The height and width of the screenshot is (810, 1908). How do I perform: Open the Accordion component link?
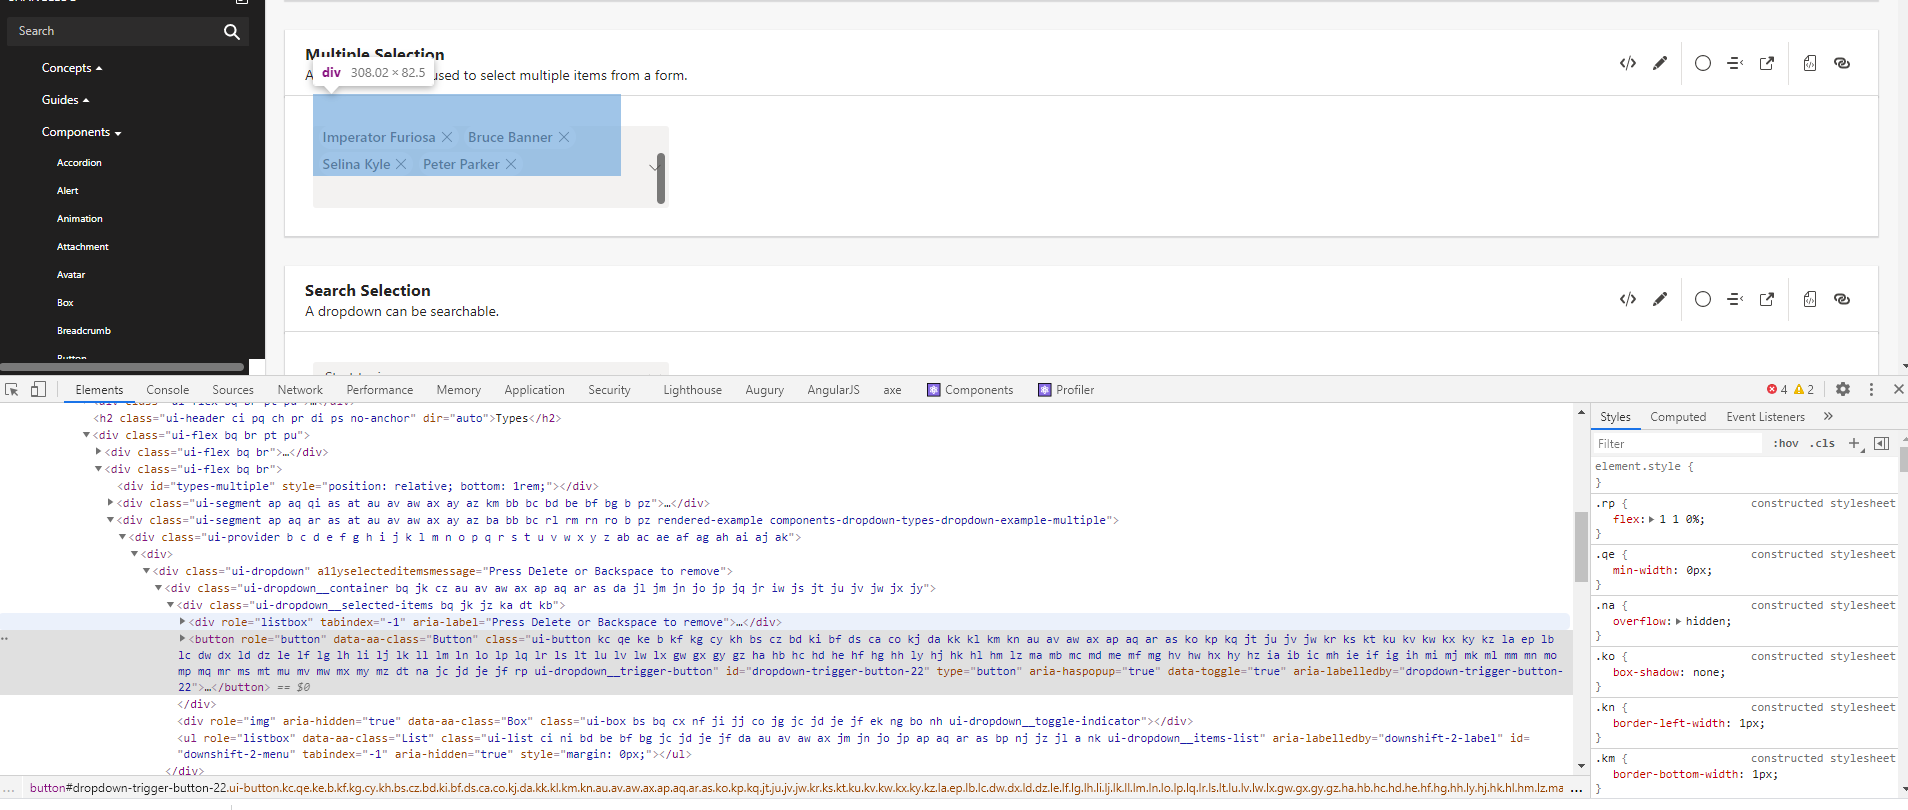(x=79, y=162)
